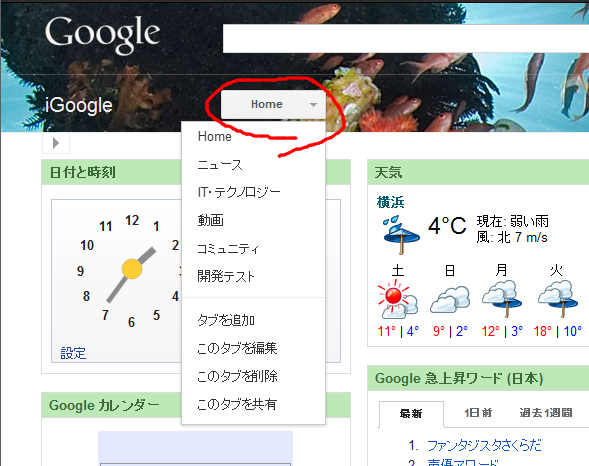Screen dimensions: 589x466
Task: Expand the left sidebar arrow
Action: pyautogui.click(x=56, y=143)
